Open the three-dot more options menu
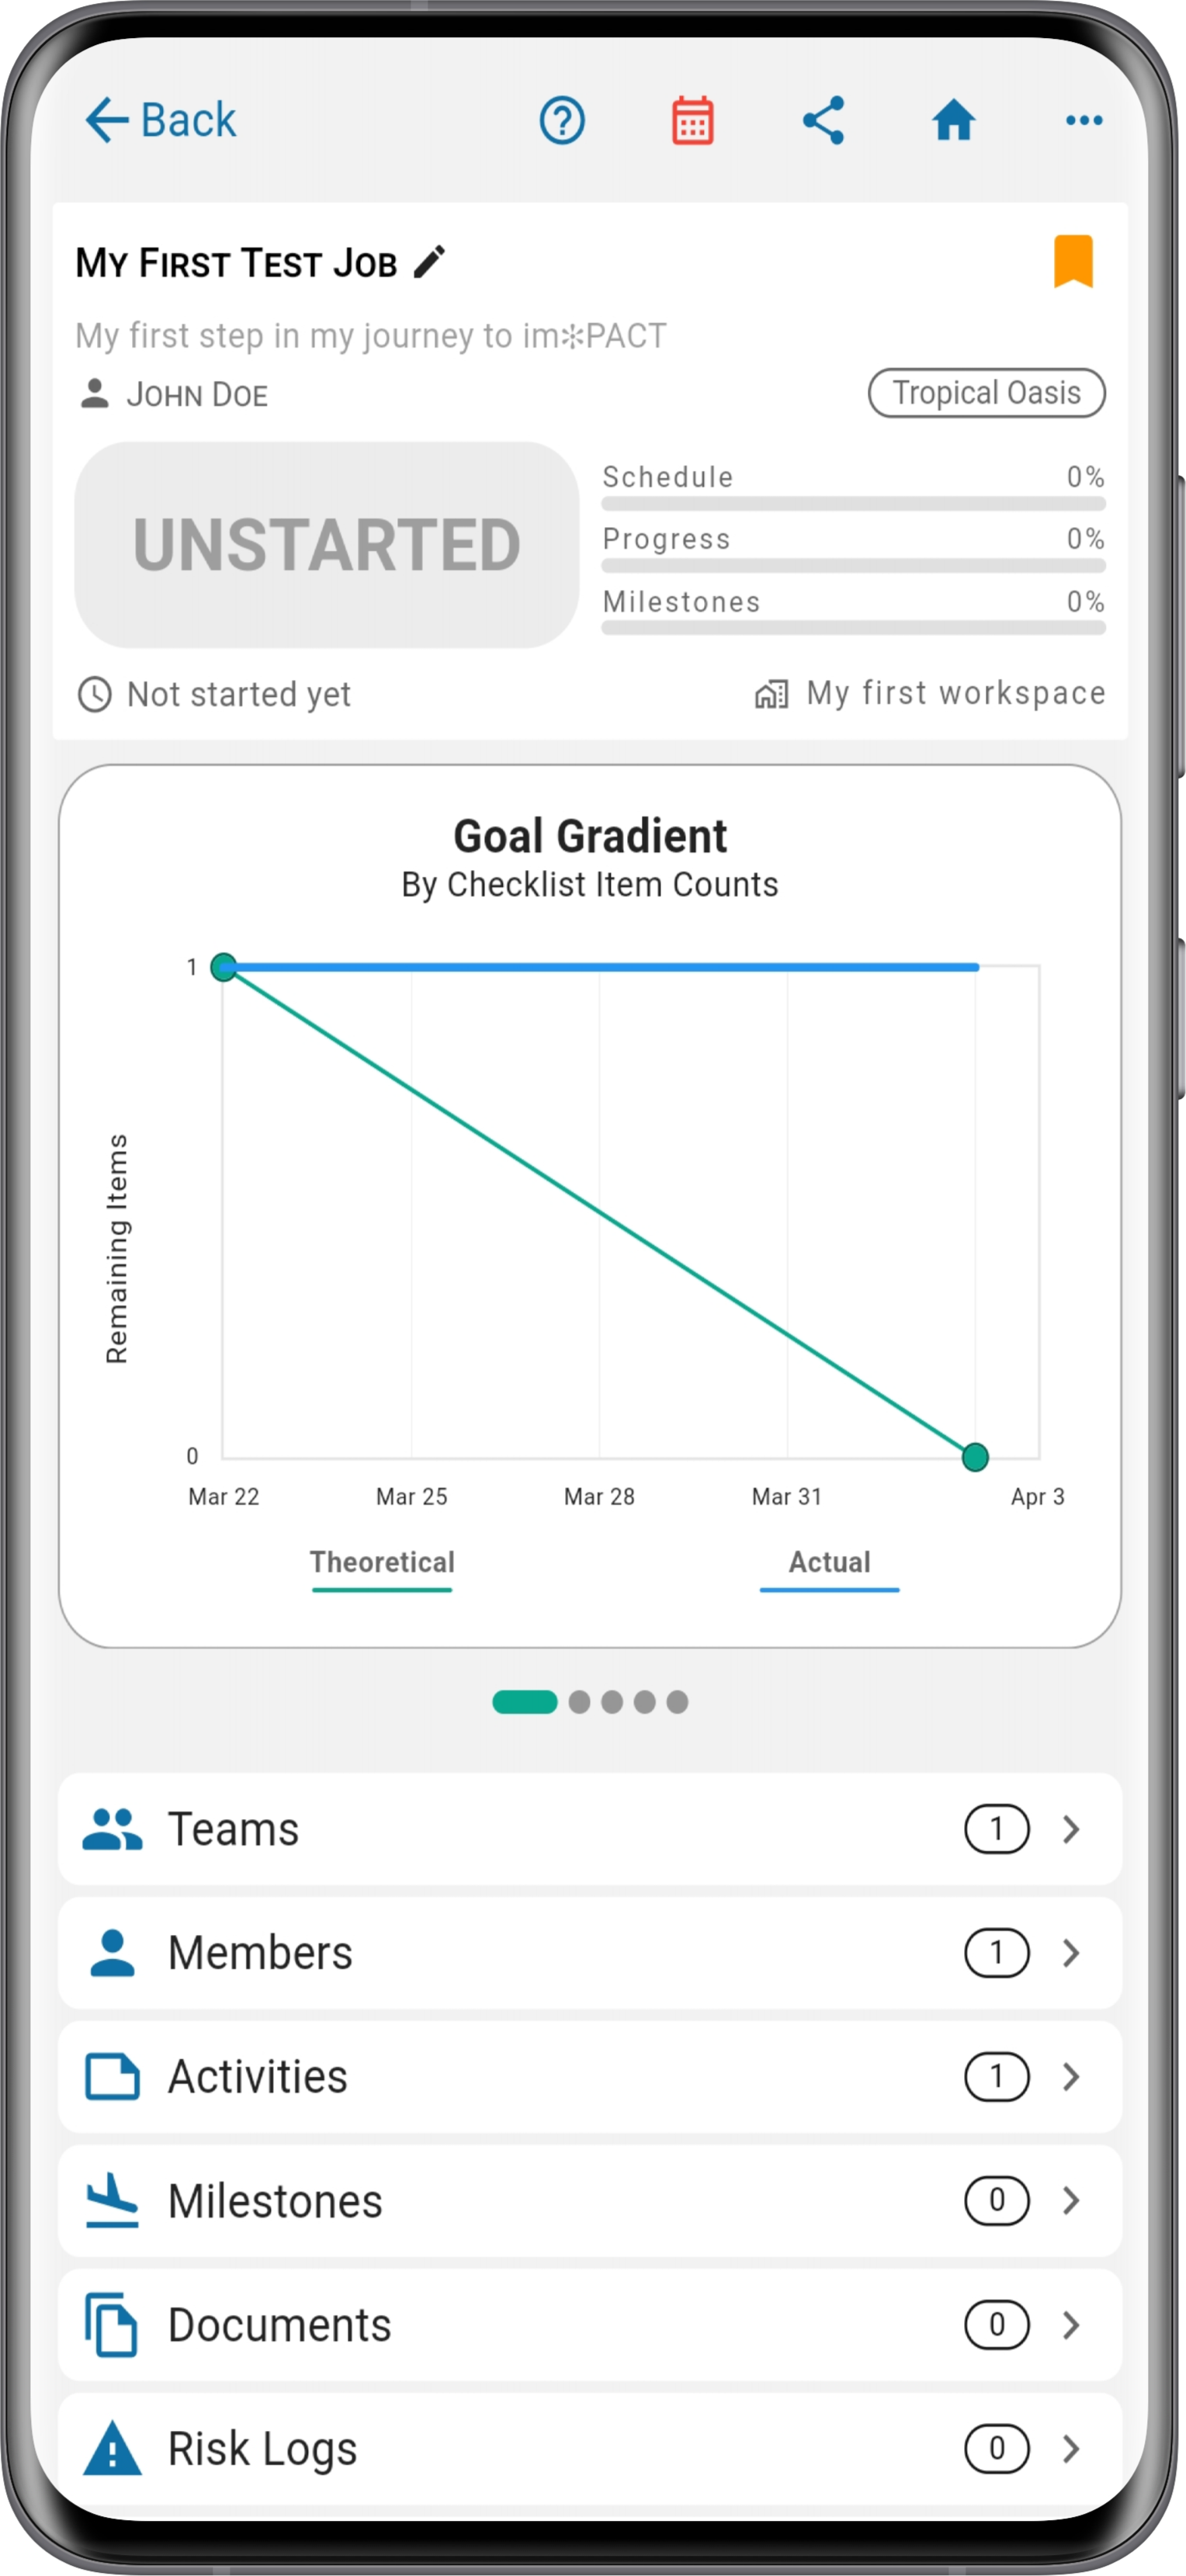 (x=1084, y=121)
